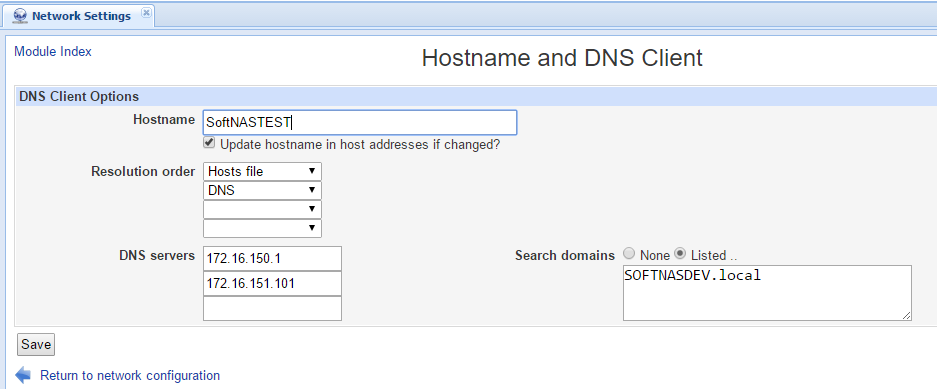This screenshot has width=937, height=389.
Task: Select the Listed search domains option
Action: coord(679,254)
